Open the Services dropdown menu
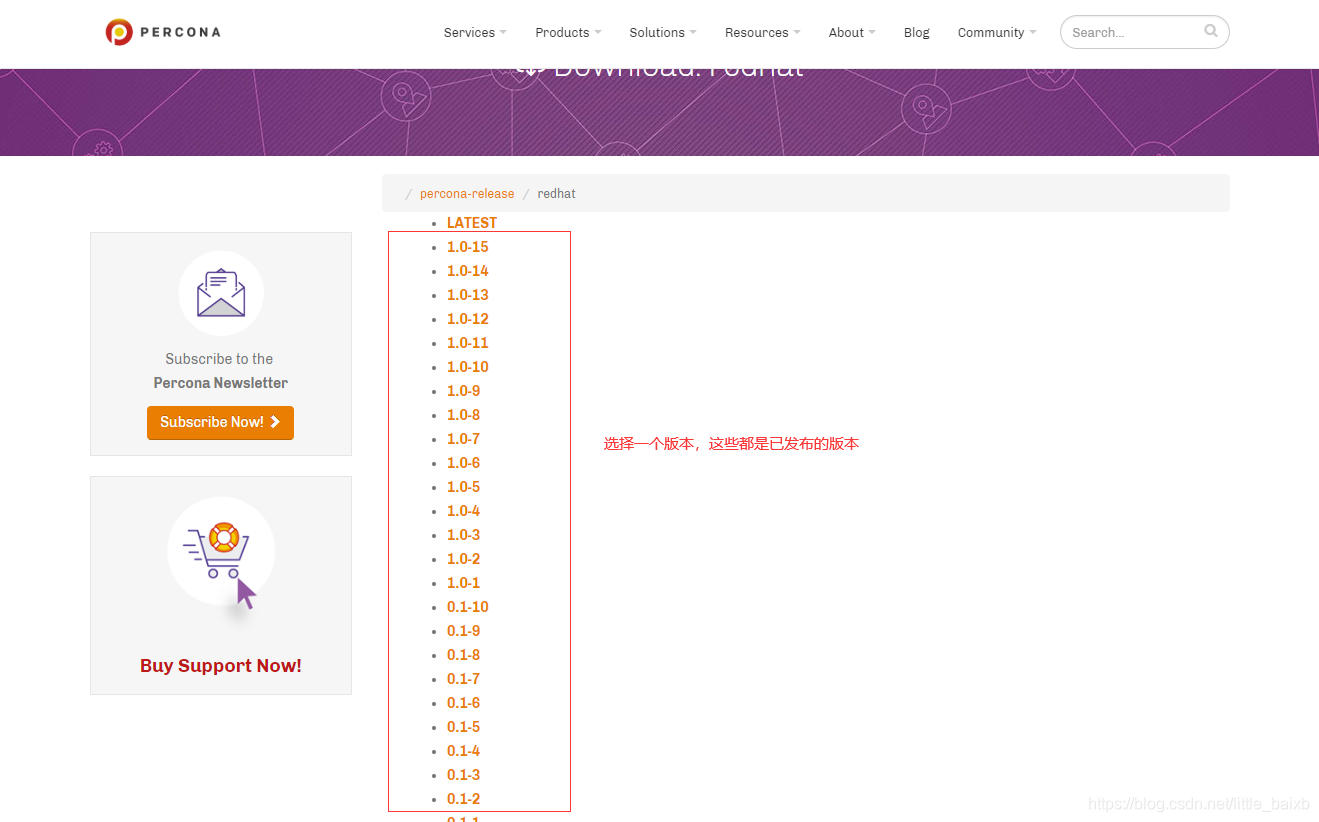This screenshot has height=822, width=1319. (475, 32)
